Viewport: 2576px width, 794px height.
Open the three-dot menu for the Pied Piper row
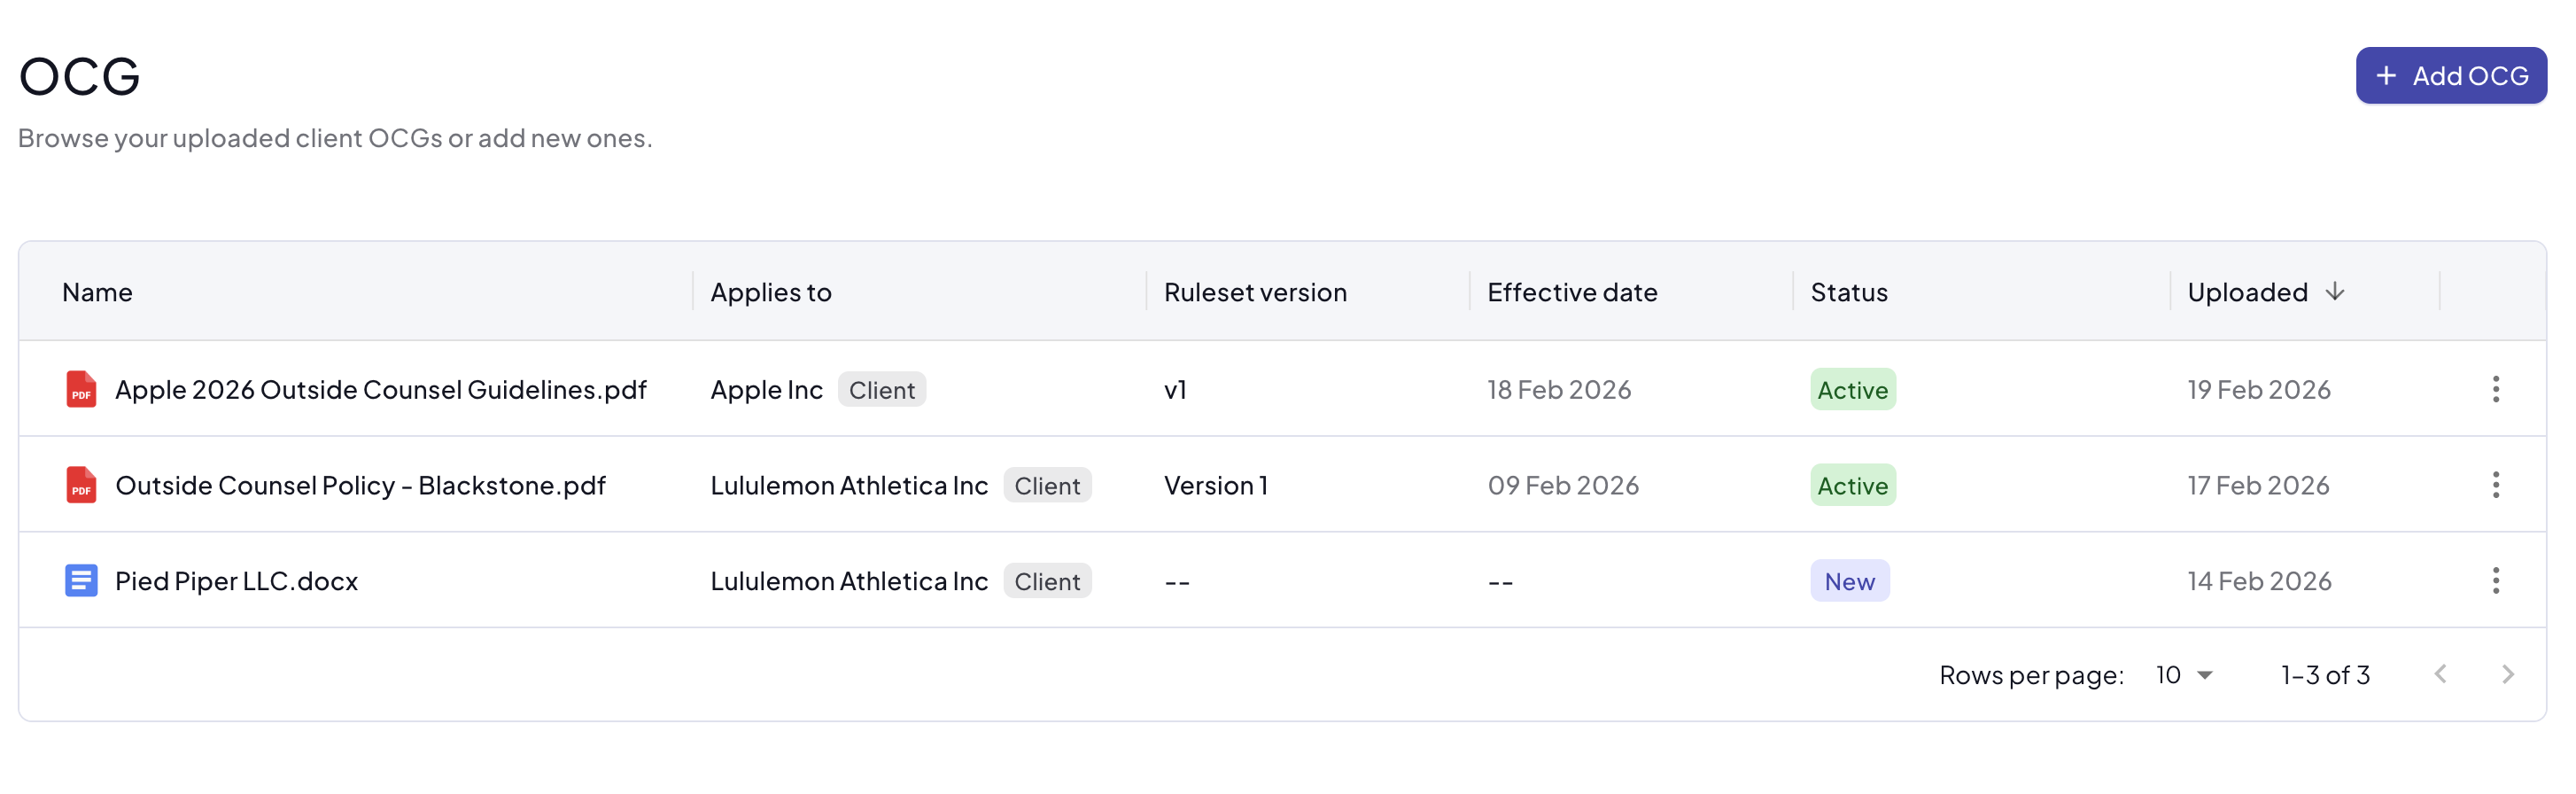[x=2495, y=581]
